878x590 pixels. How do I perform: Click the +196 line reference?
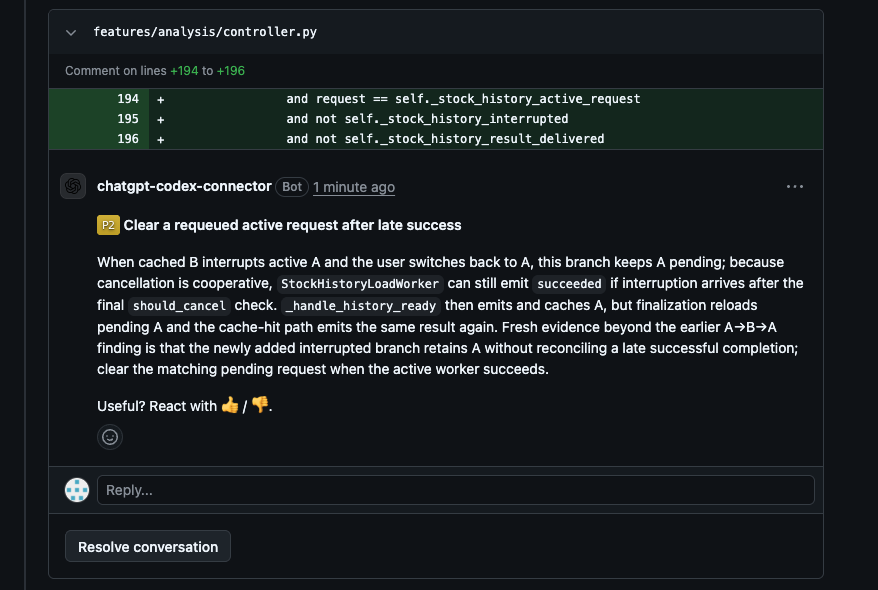point(231,71)
